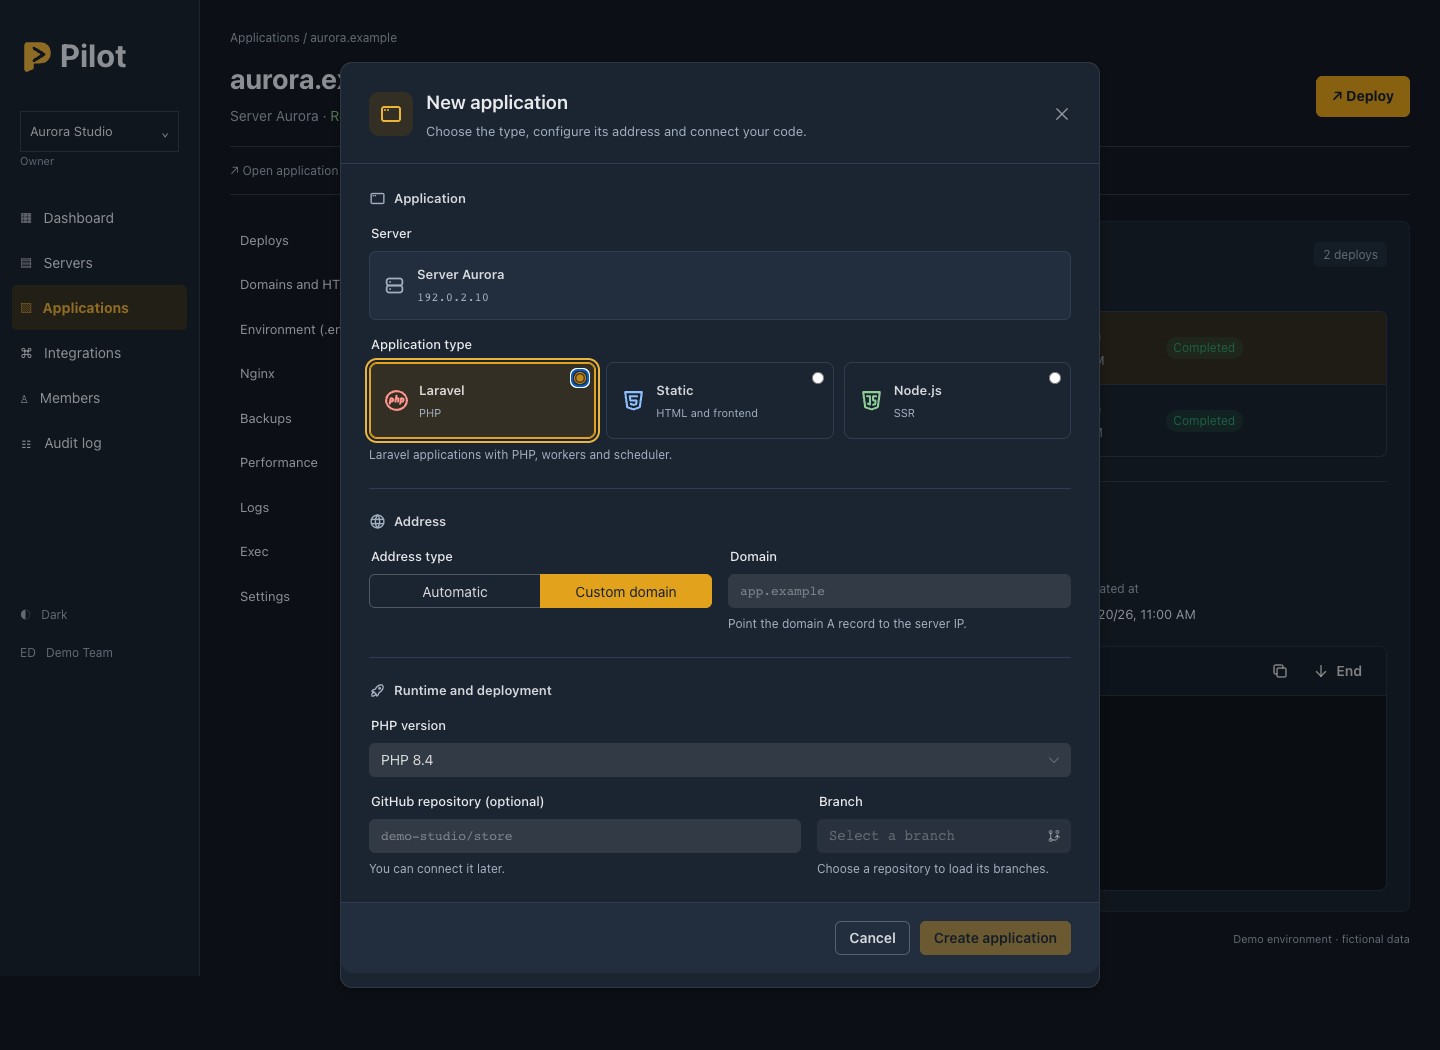Switch address type to Custom domain
Screen dimensions: 1440x1050
coord(626,591)
